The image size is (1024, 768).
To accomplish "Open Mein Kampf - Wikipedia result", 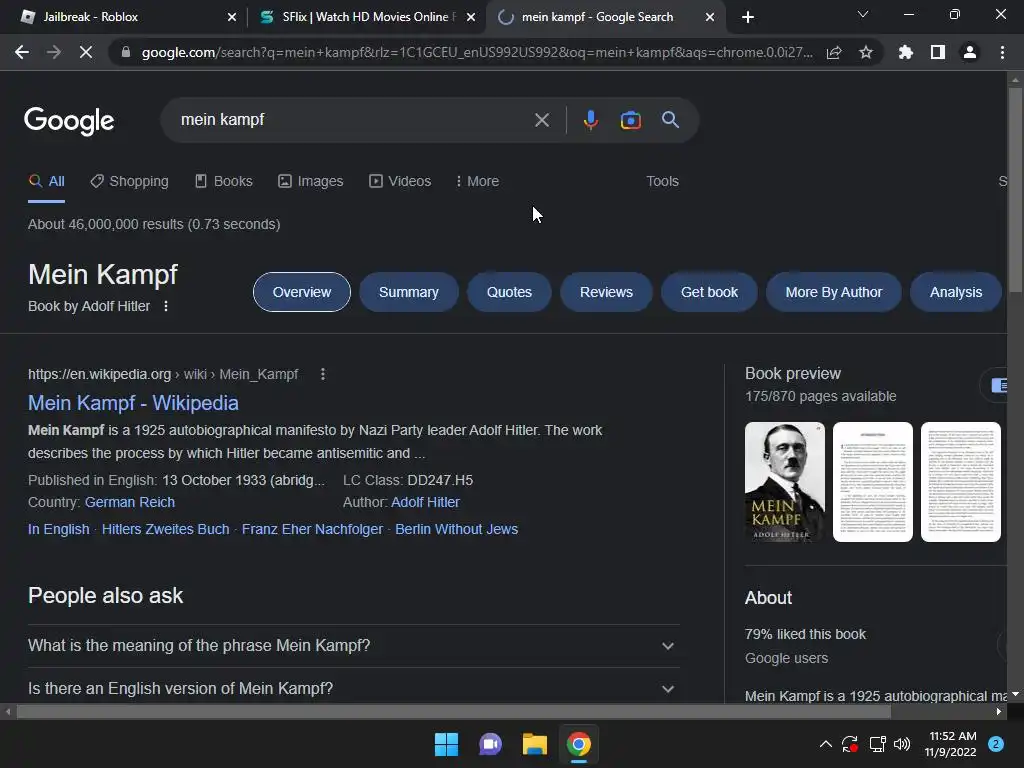I will pyautogui.click(x=133, y=403).
